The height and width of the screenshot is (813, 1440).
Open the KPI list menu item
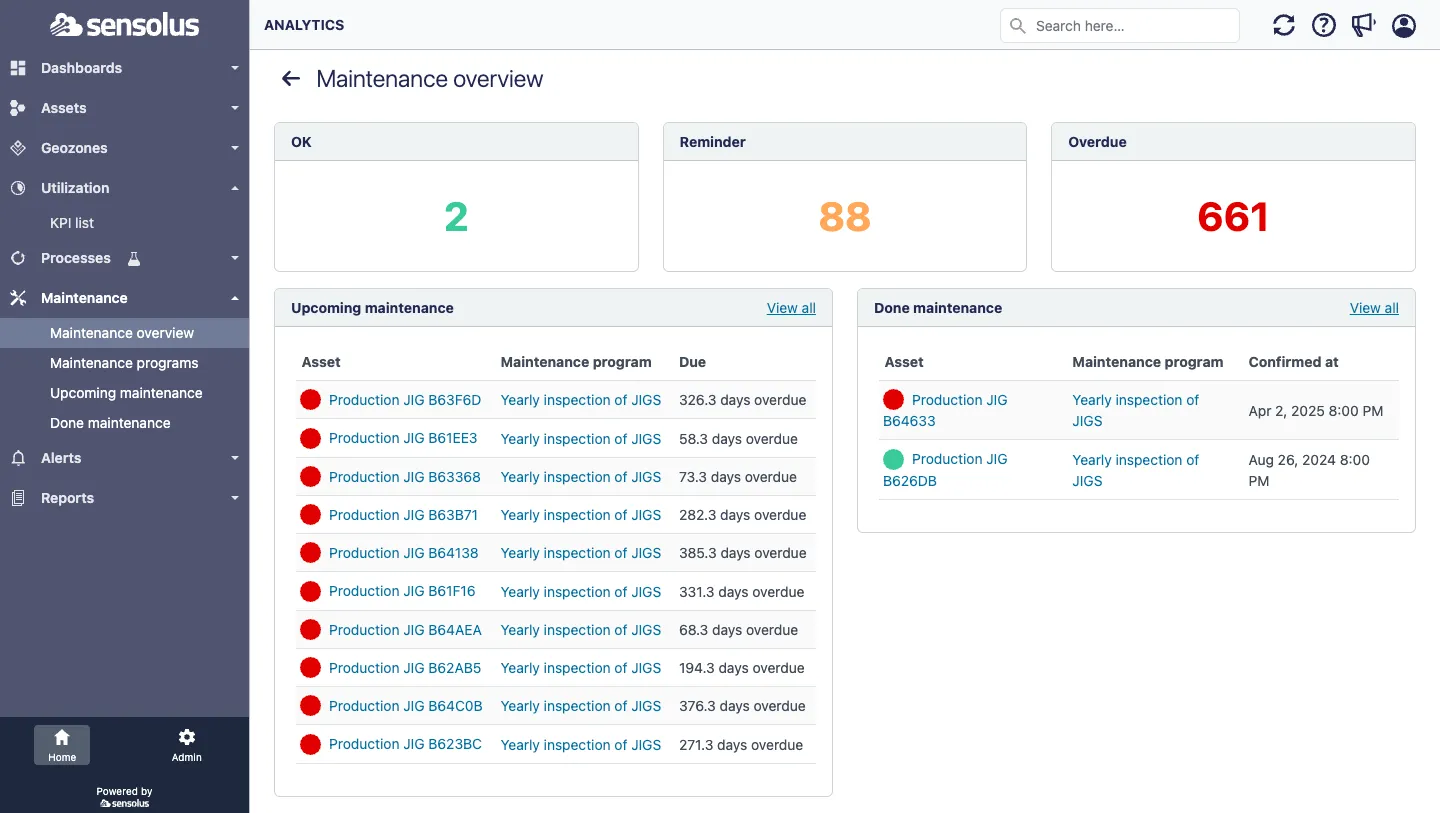[x=72, y=223]
